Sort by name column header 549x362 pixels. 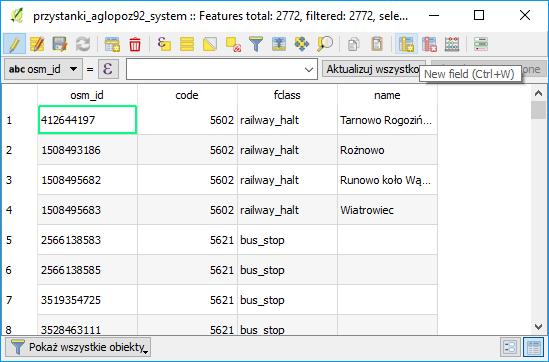tap(387, 95)
